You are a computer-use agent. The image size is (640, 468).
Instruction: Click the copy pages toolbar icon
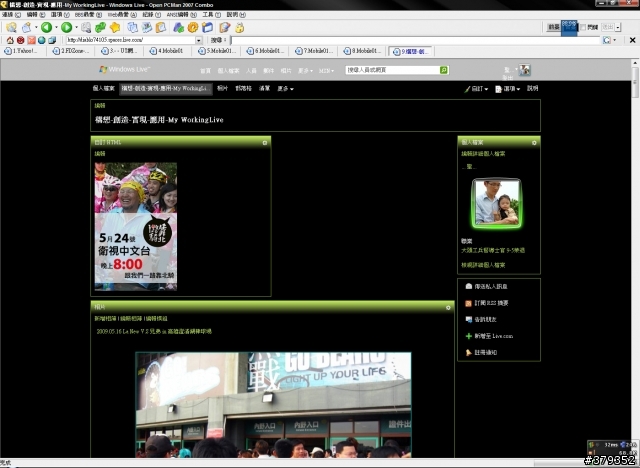pyautogui.click(x=132, y=27)
